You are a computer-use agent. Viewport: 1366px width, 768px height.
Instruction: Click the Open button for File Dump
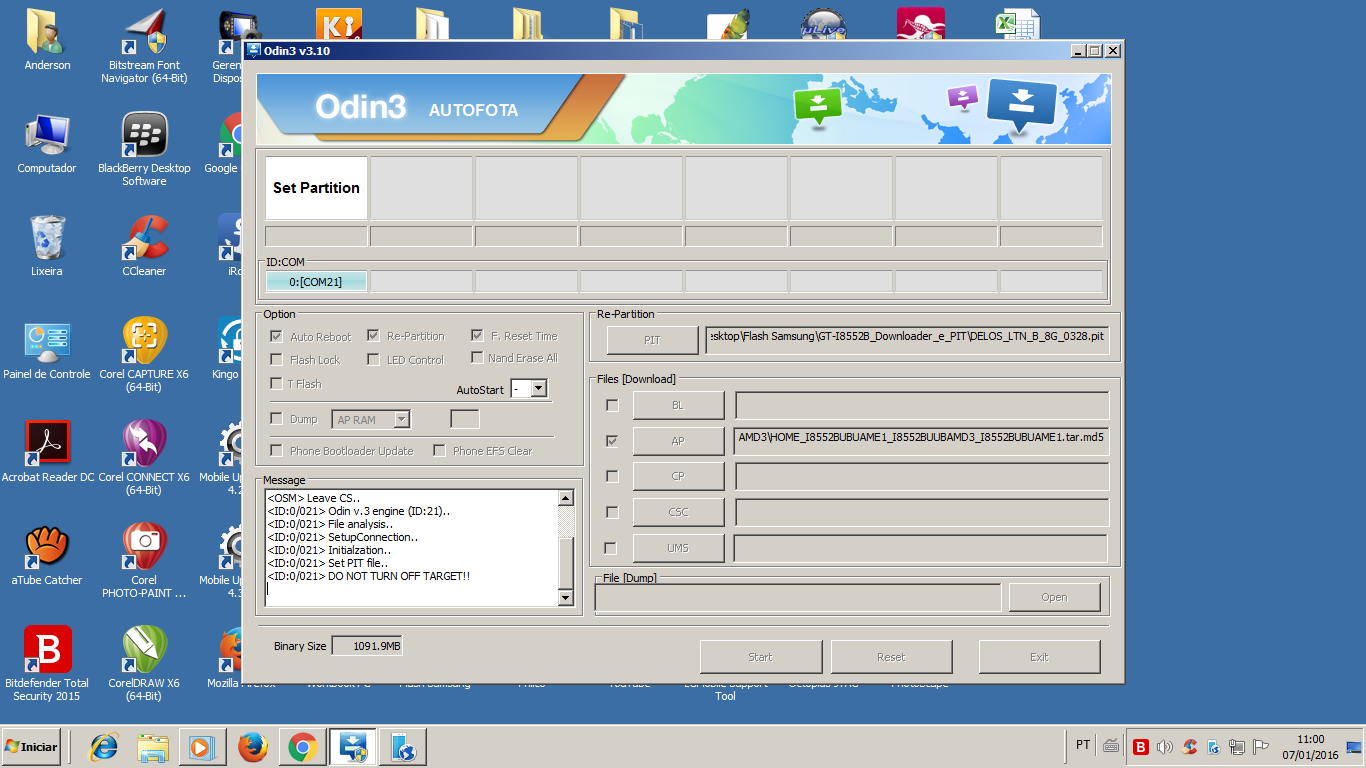point(1054,597)
